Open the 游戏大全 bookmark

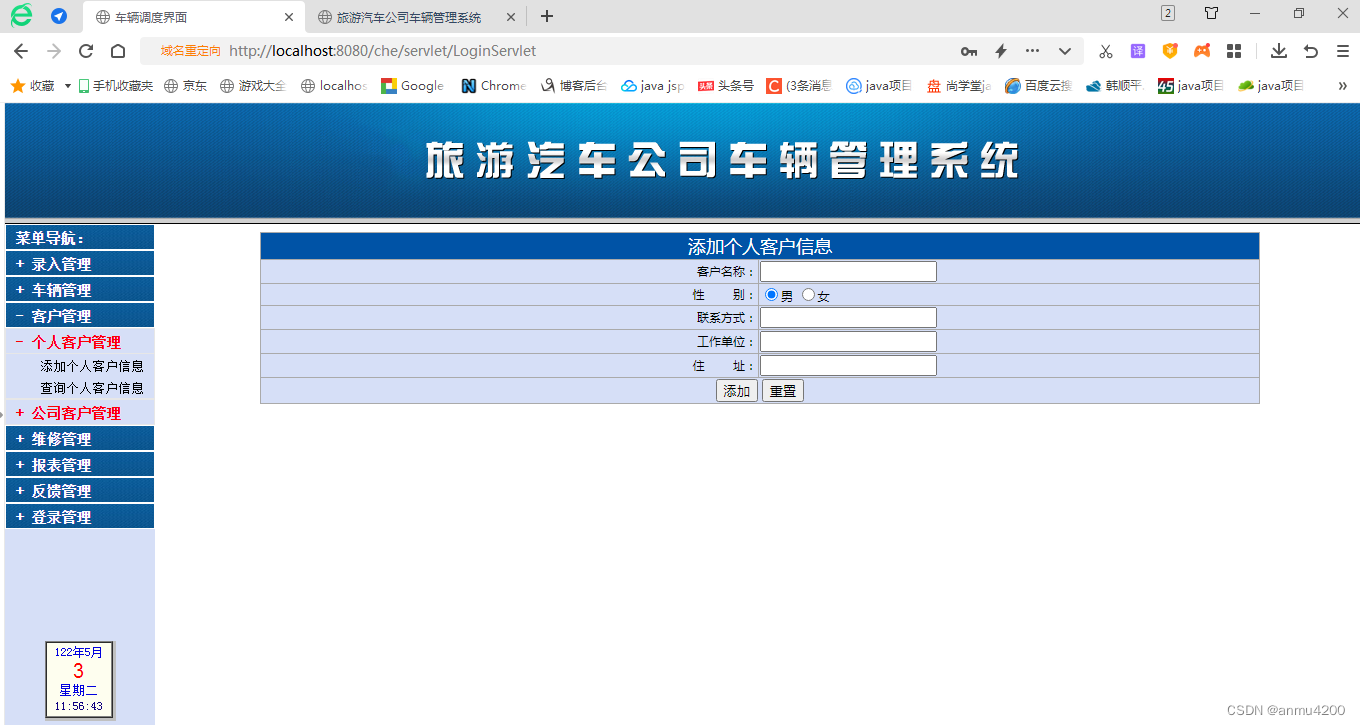[x=253, y=86]
